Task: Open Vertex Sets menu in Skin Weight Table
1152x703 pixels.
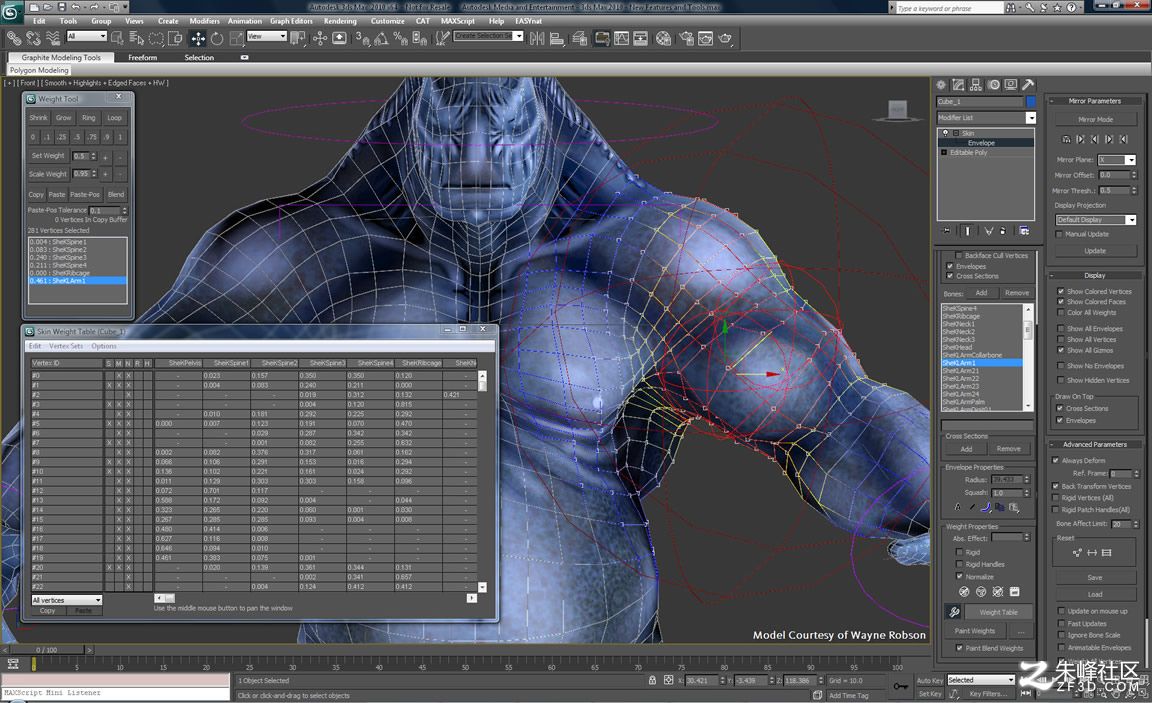Action: pos(66,346)
